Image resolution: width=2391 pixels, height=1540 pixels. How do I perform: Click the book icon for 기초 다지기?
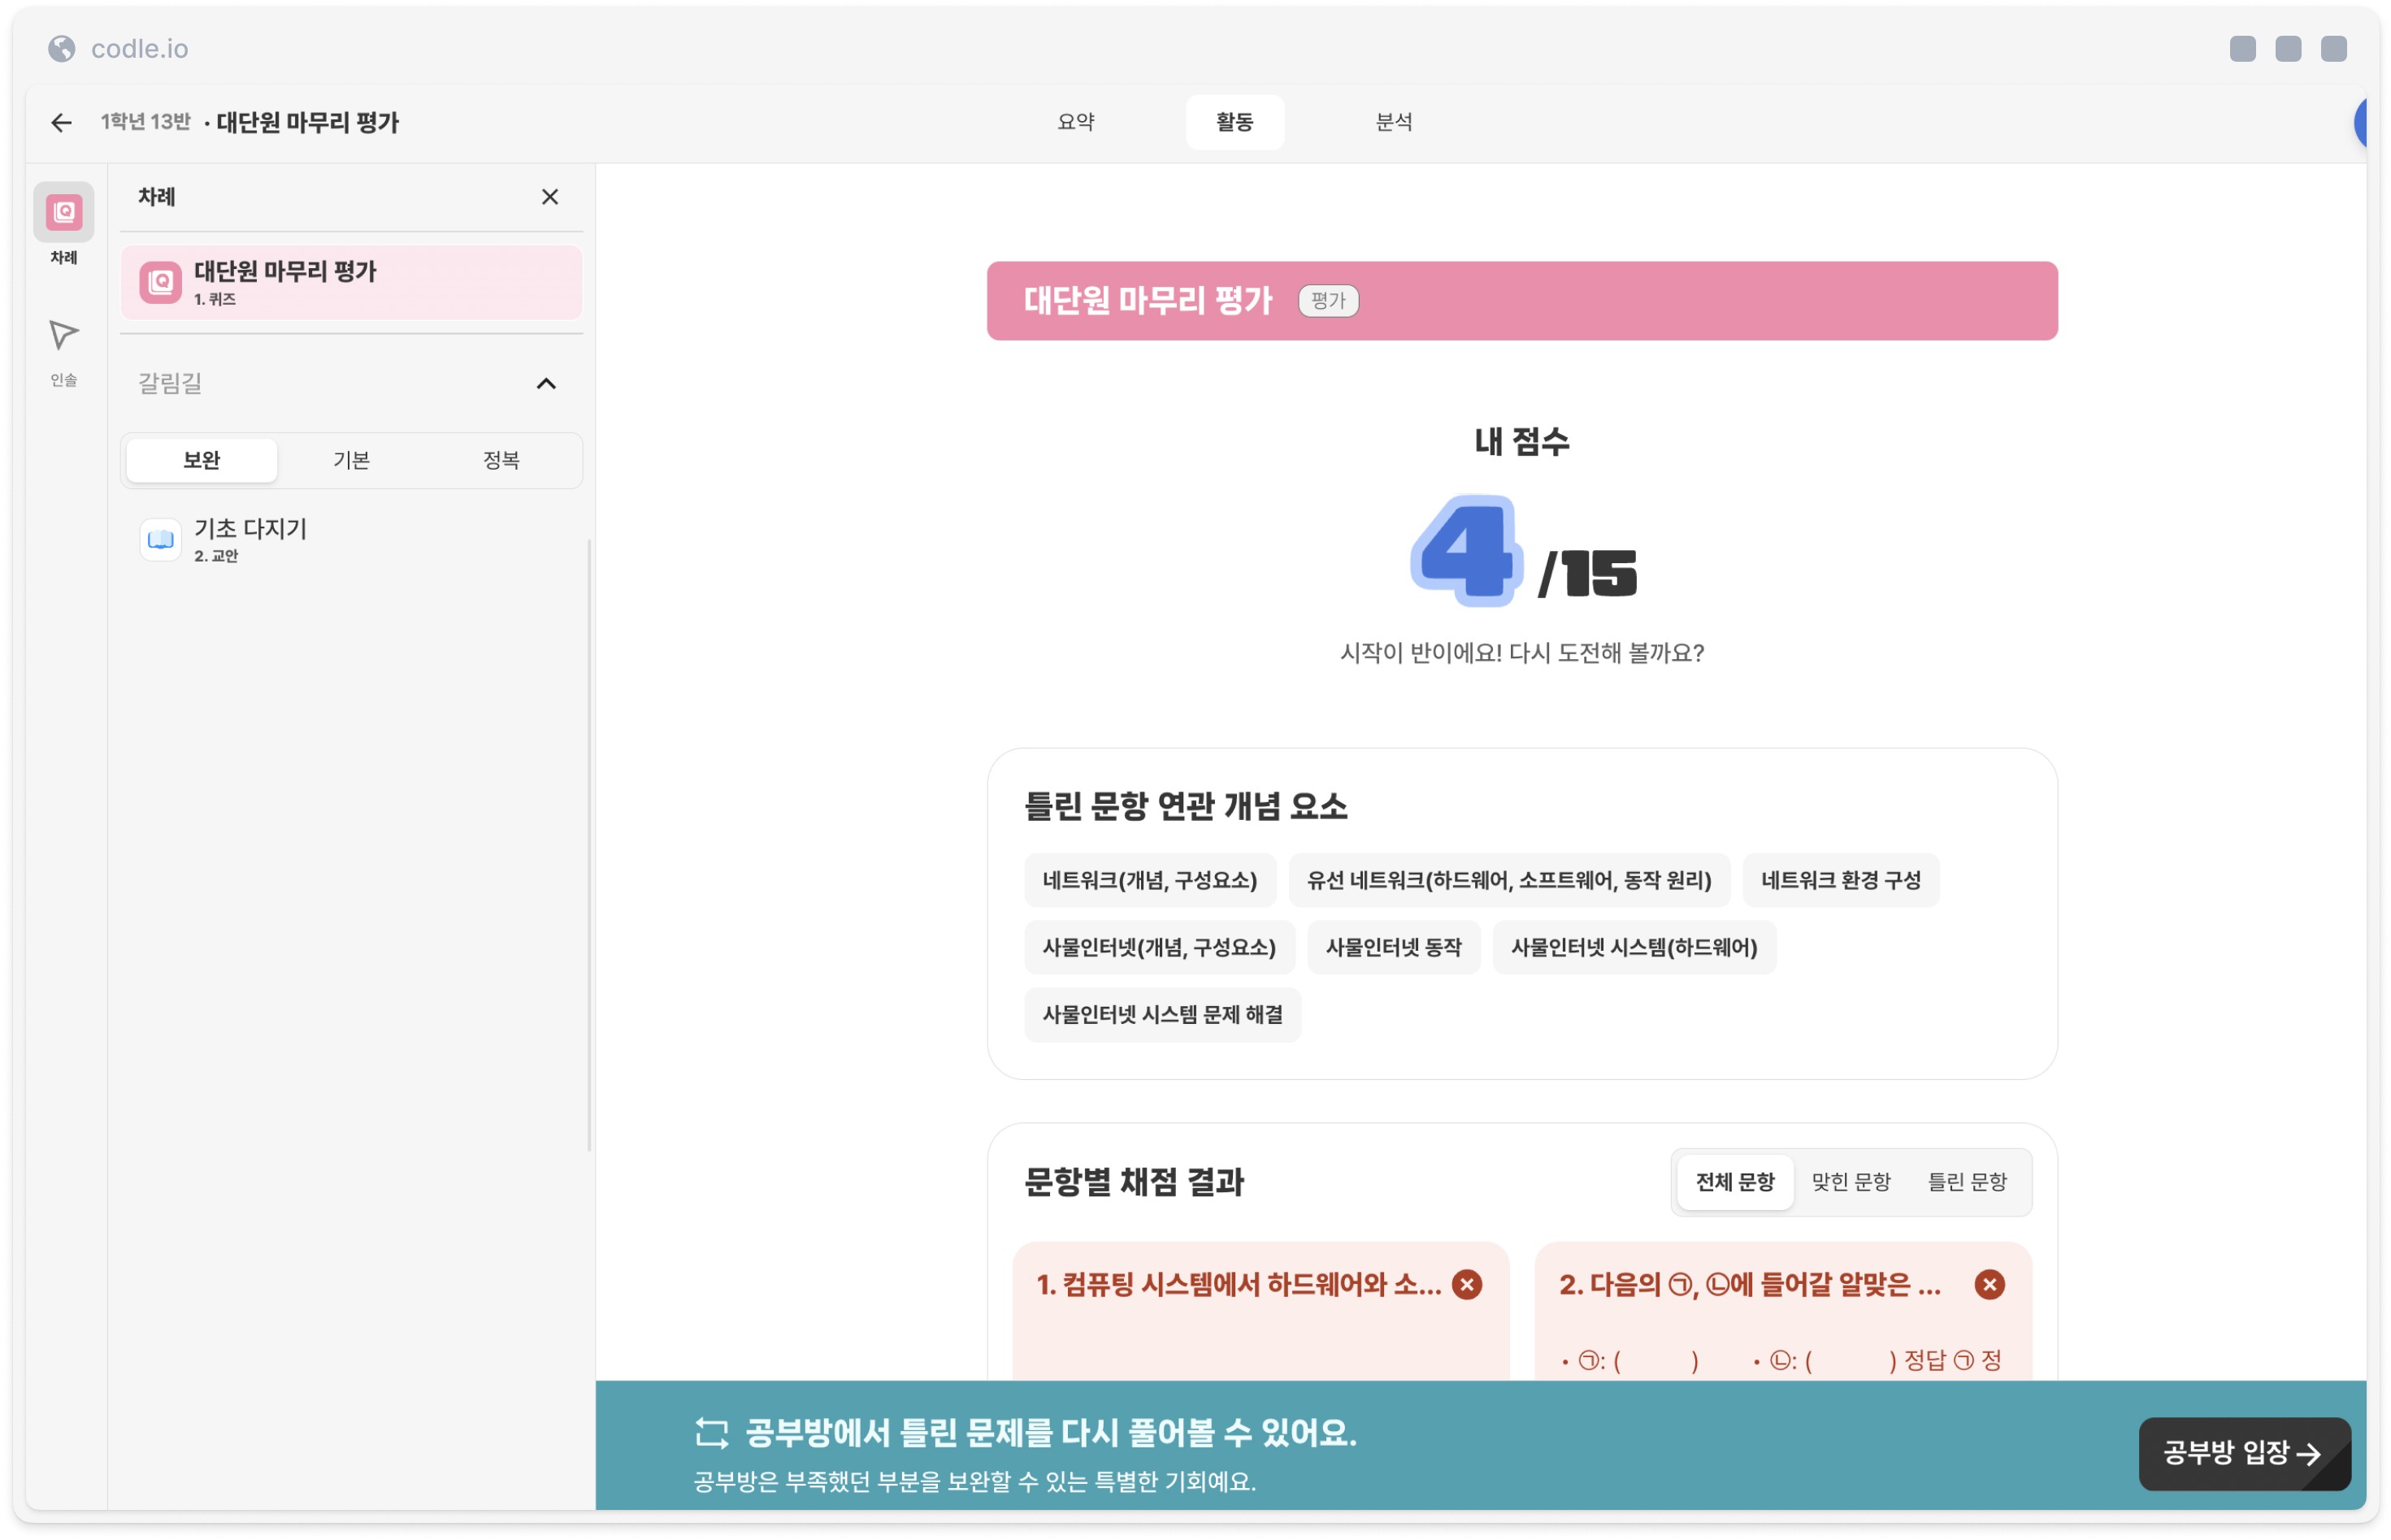point(160,539)
